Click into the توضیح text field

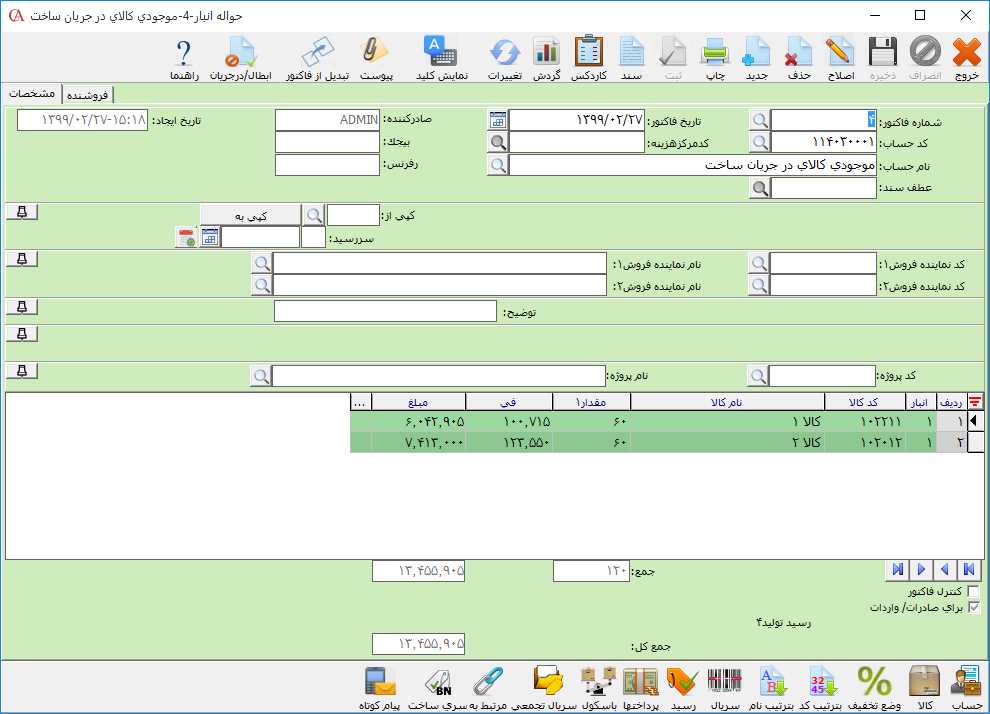tap(385, 312)
